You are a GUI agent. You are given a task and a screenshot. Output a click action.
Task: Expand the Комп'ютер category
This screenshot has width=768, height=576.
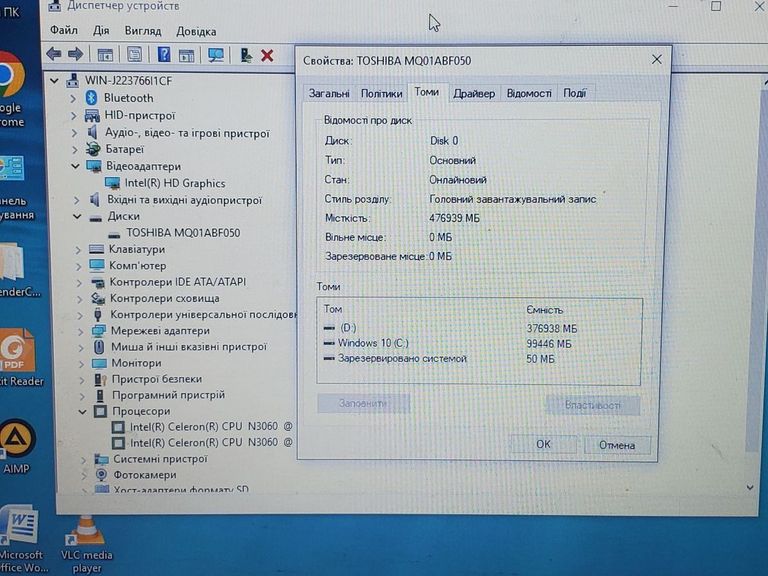78,266
